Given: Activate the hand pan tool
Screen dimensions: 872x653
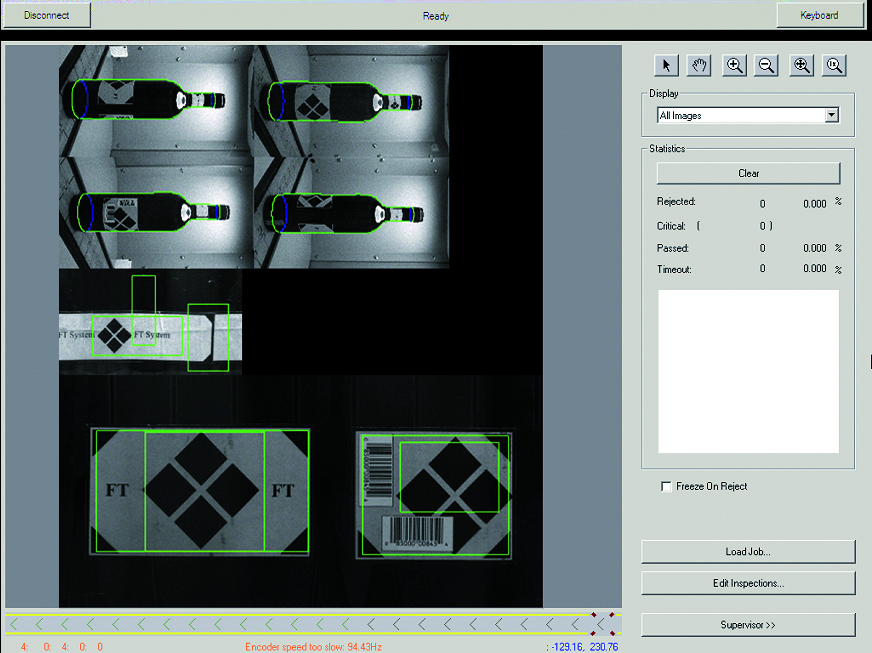Looking at the screenshot, I should click(x=700, y=66).
